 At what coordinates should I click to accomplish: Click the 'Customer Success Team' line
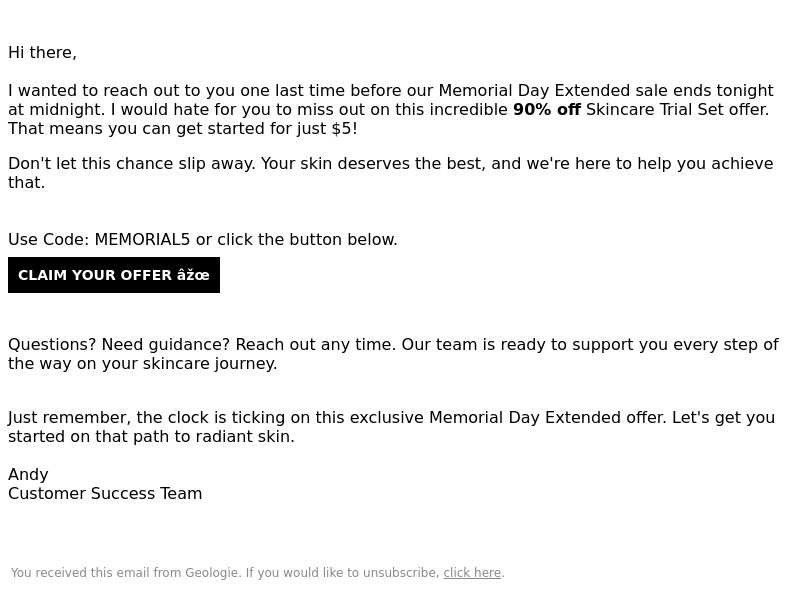click(105, 494)
